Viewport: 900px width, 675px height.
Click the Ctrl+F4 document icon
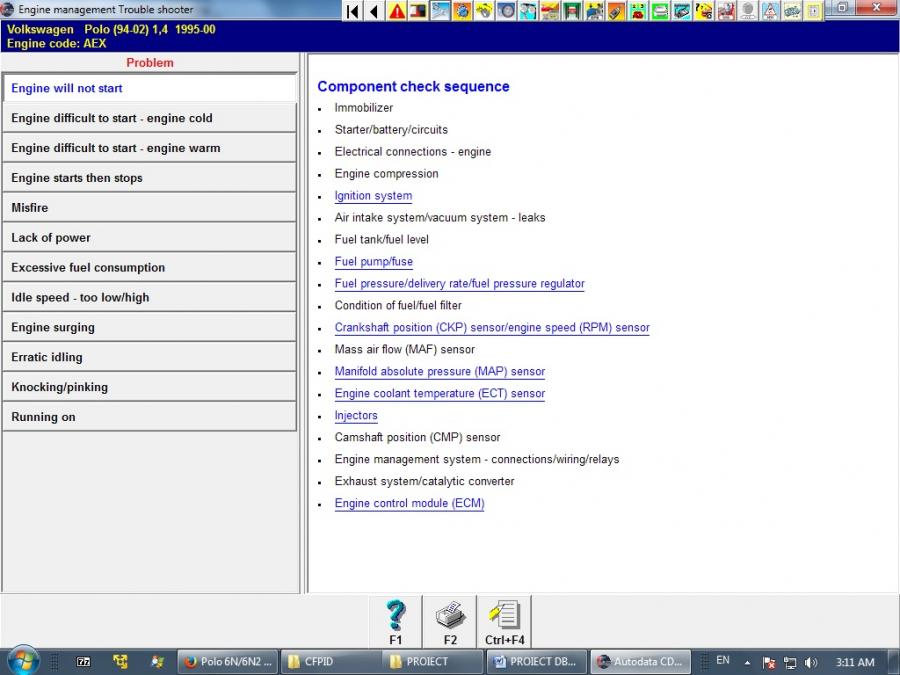tap(505, 621)
